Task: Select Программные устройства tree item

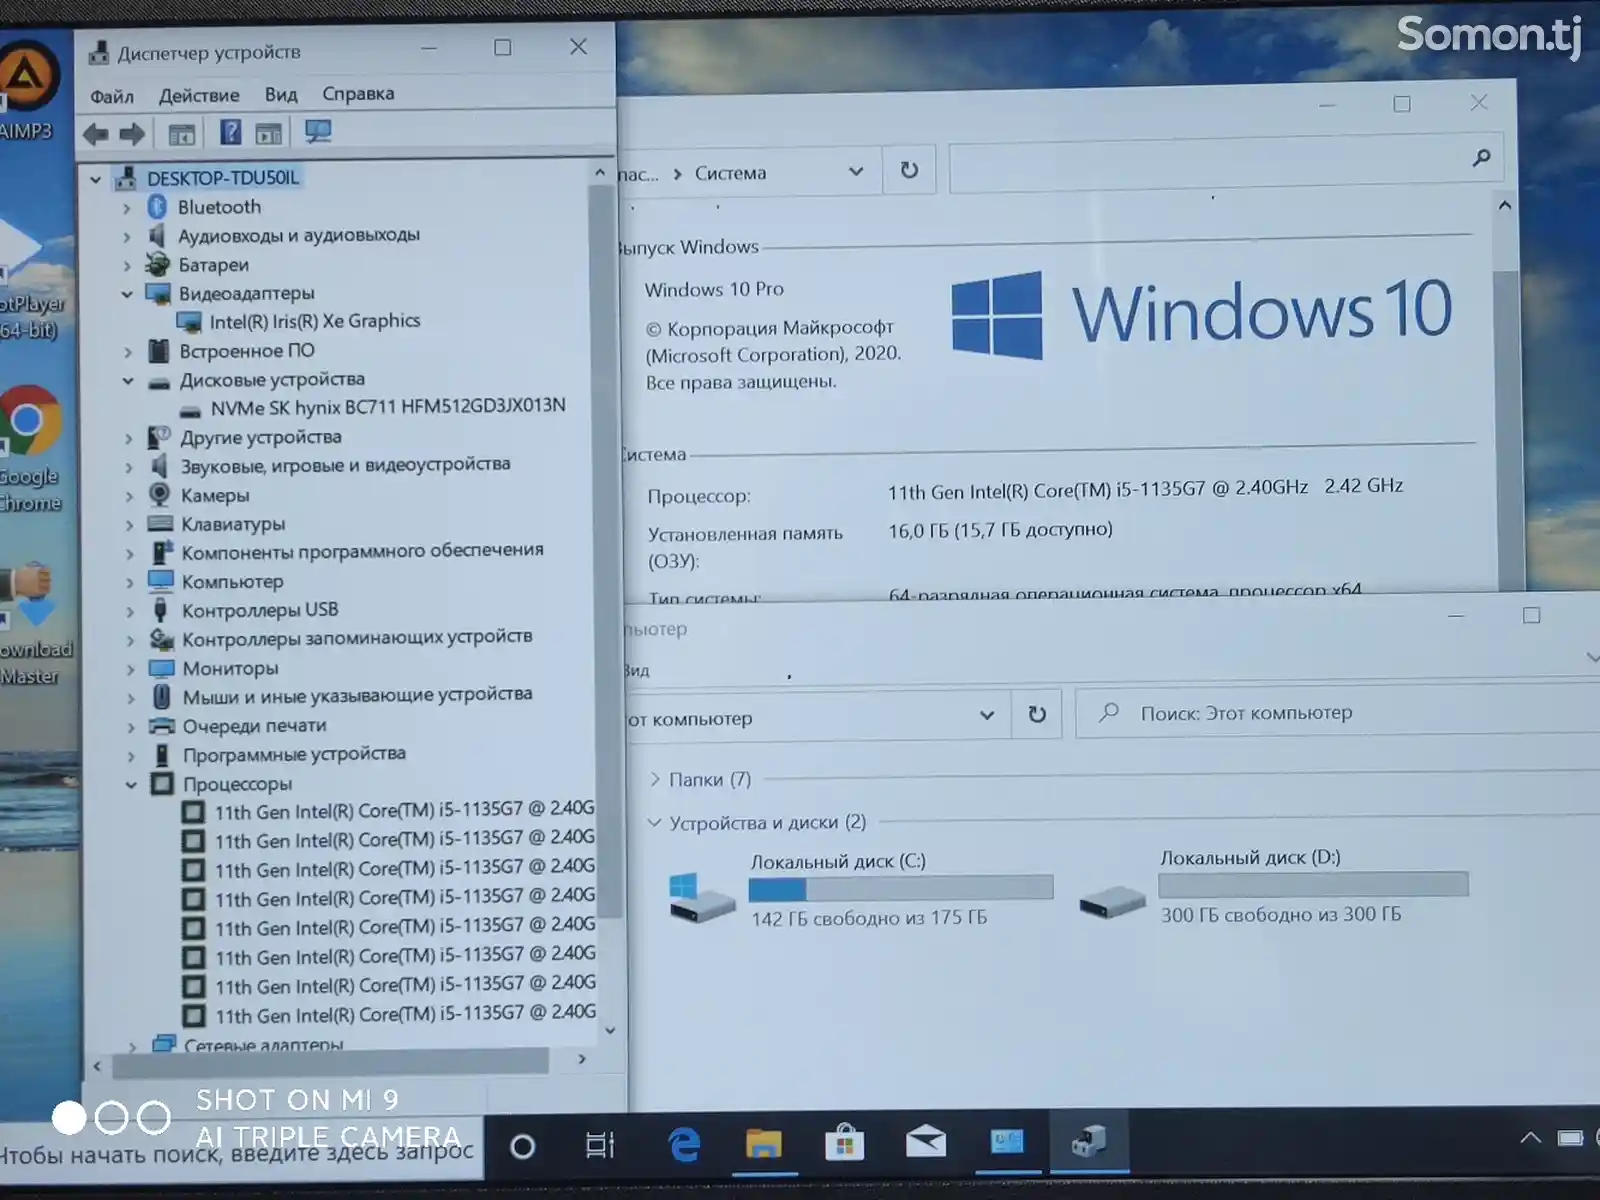Action: (294, 754)
